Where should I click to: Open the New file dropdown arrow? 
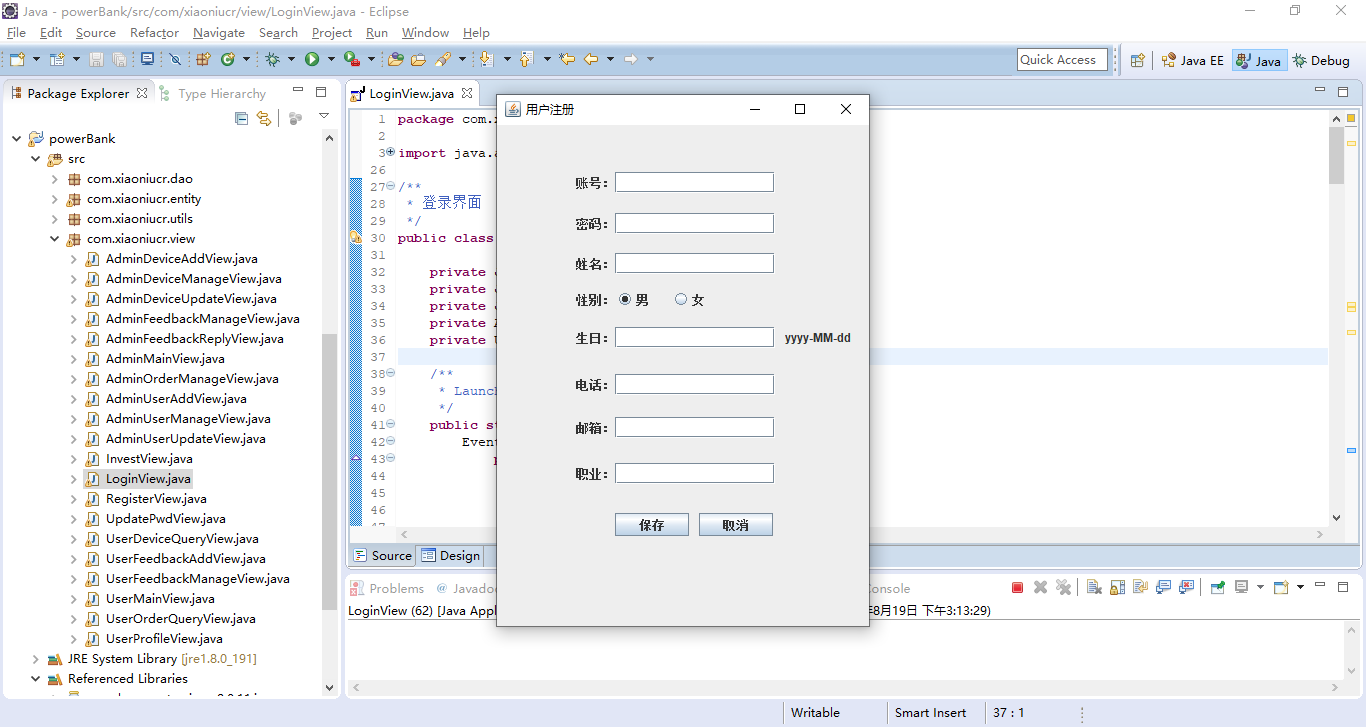coord(37,59)
